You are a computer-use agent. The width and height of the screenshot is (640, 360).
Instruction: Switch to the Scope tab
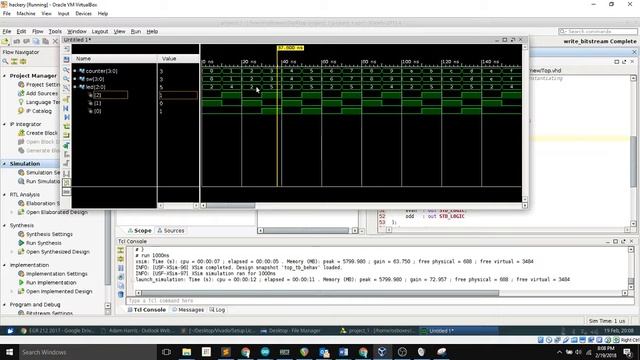140,231
